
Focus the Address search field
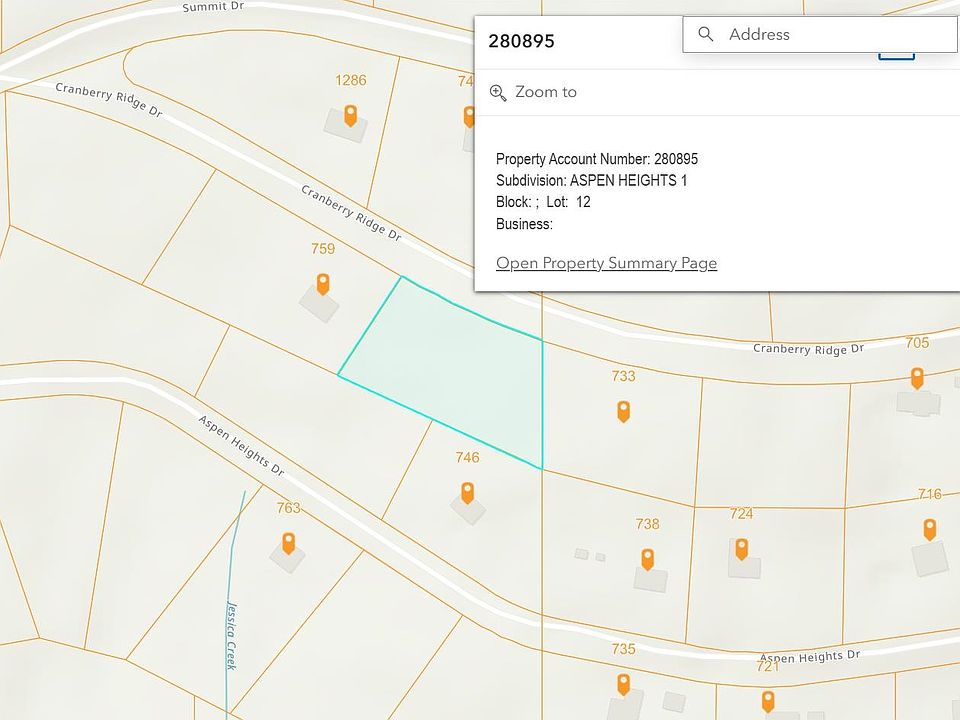pyautogui.click(x=820, y=34)
